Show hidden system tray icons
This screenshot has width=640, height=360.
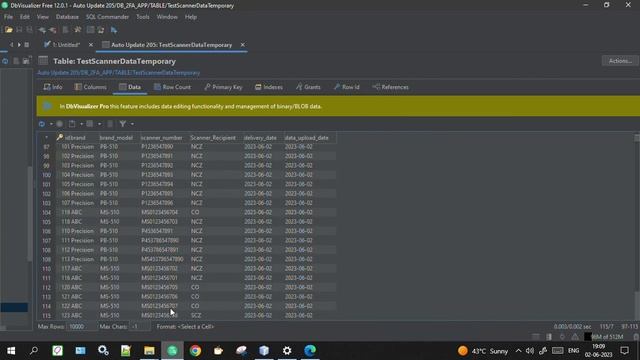(x=518, y=351)
